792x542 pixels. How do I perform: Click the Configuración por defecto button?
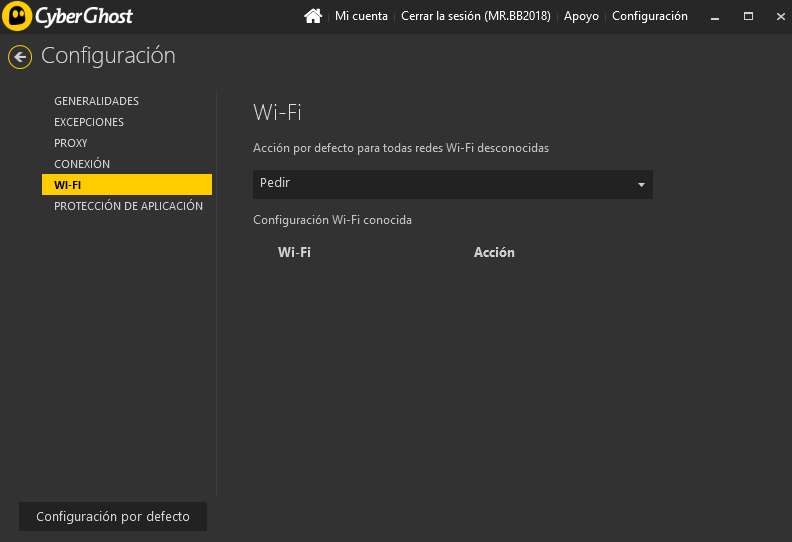[x=112, y=517]
